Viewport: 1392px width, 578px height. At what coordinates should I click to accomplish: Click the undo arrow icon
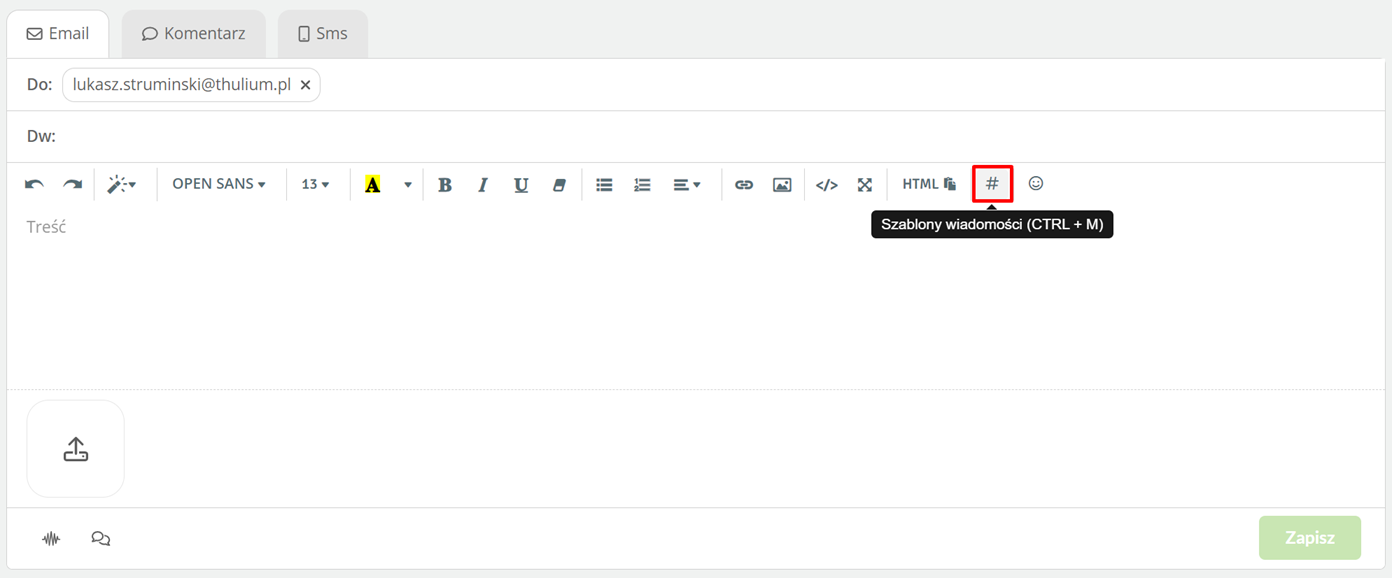(35, 184)
